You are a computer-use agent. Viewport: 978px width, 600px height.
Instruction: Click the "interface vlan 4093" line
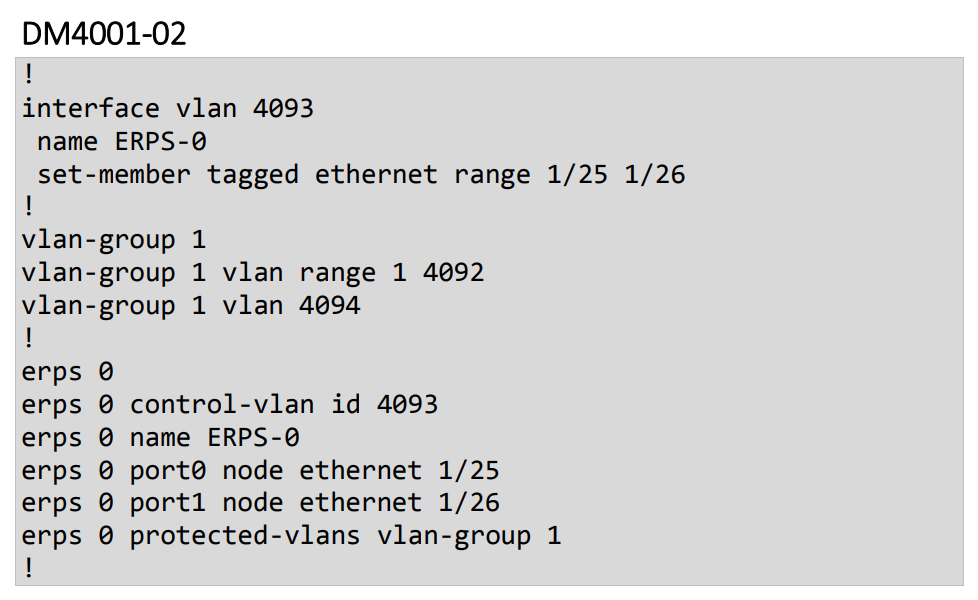pos(167,108)
